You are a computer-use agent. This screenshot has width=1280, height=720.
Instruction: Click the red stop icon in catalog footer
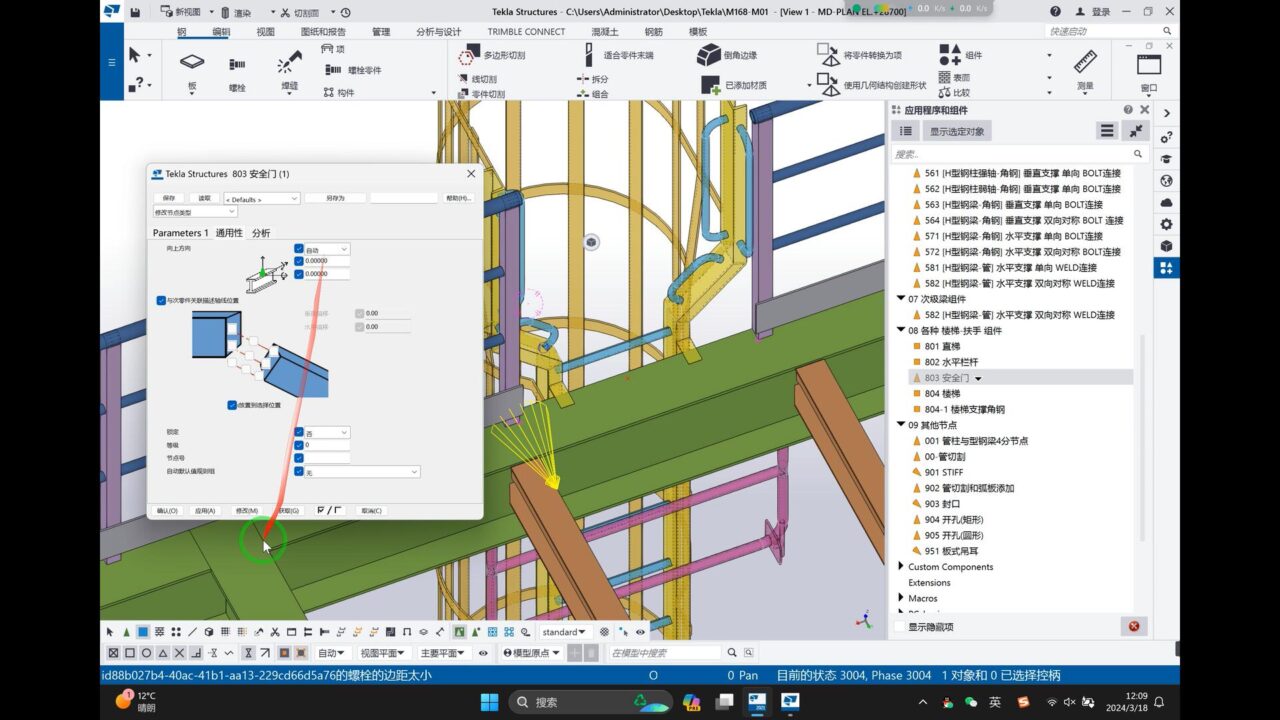coord(1134,626)
